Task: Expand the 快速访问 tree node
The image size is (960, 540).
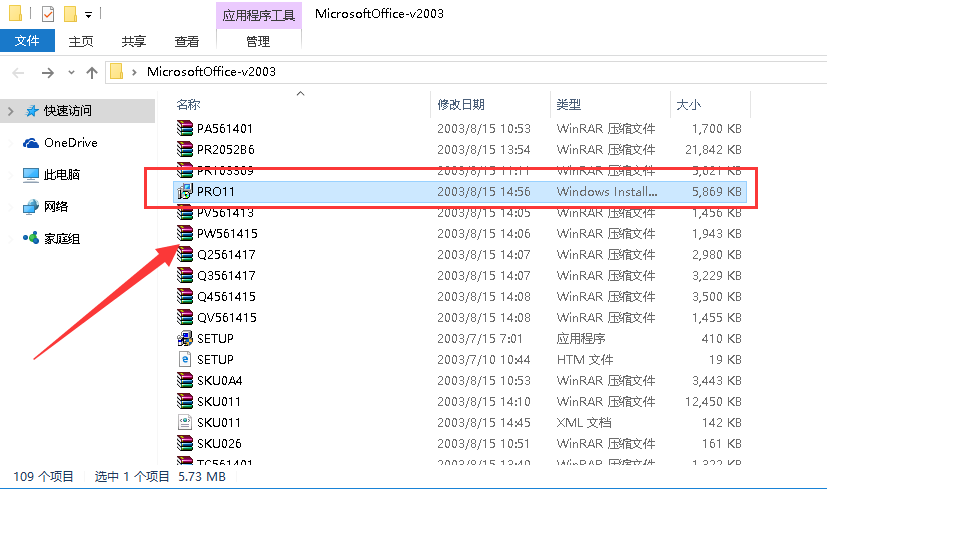Action: point(10,111)
